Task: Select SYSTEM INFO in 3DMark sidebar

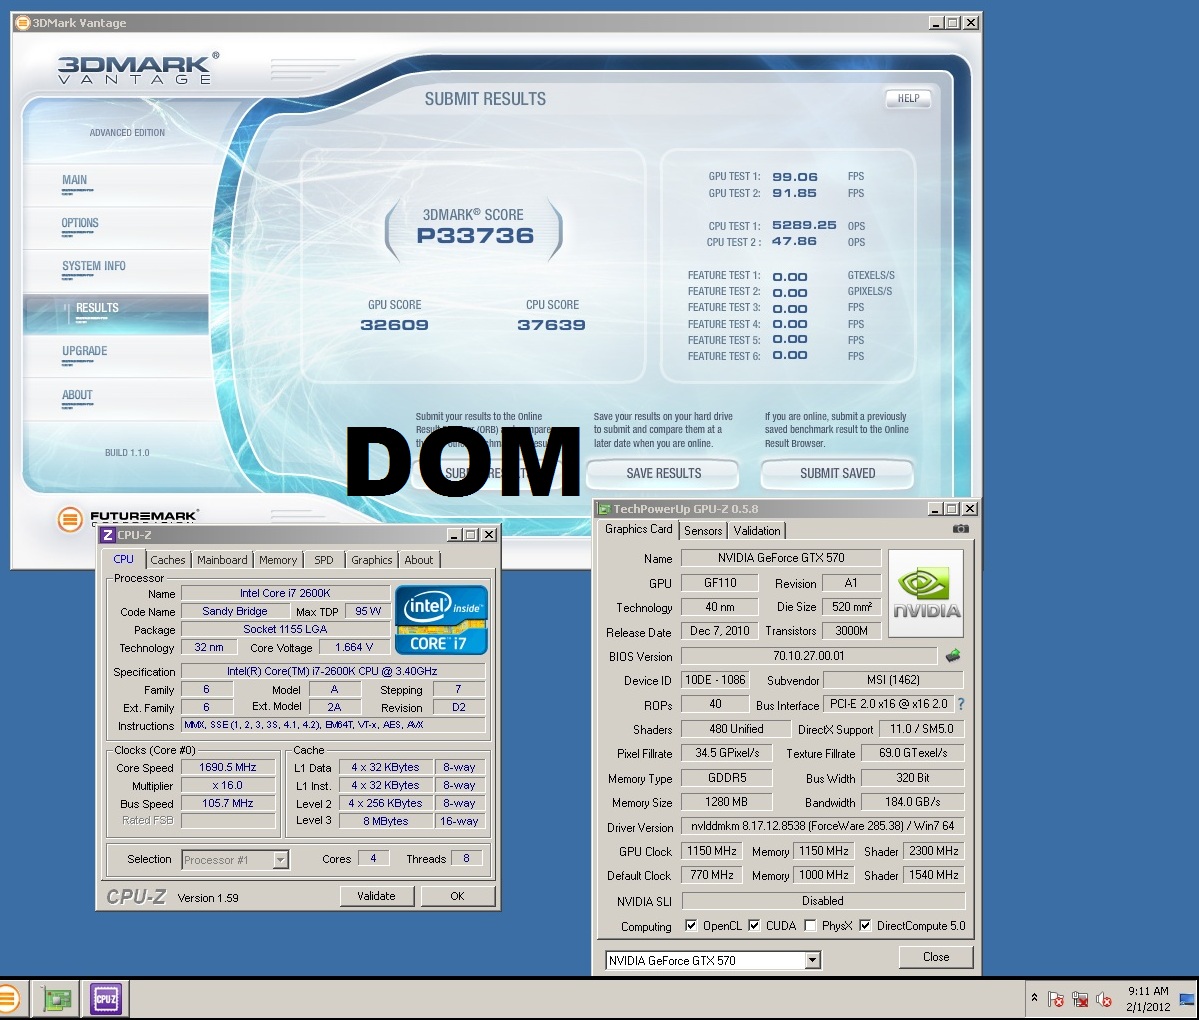Action: point(94,266)
